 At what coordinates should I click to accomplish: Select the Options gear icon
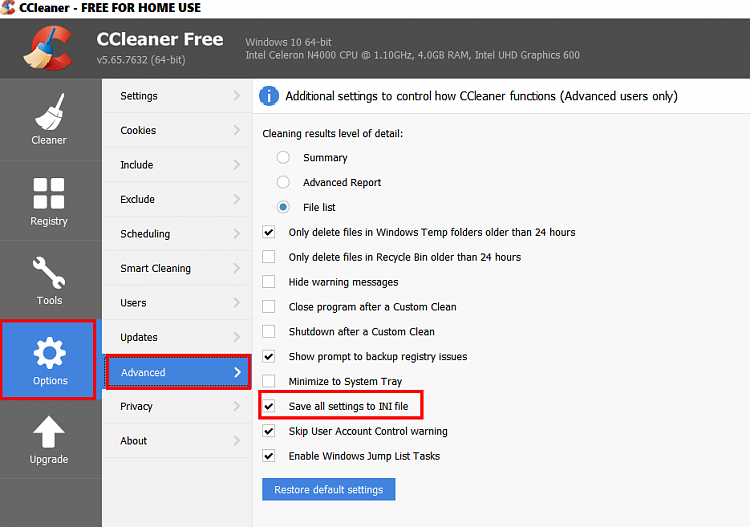coord(49,353)
